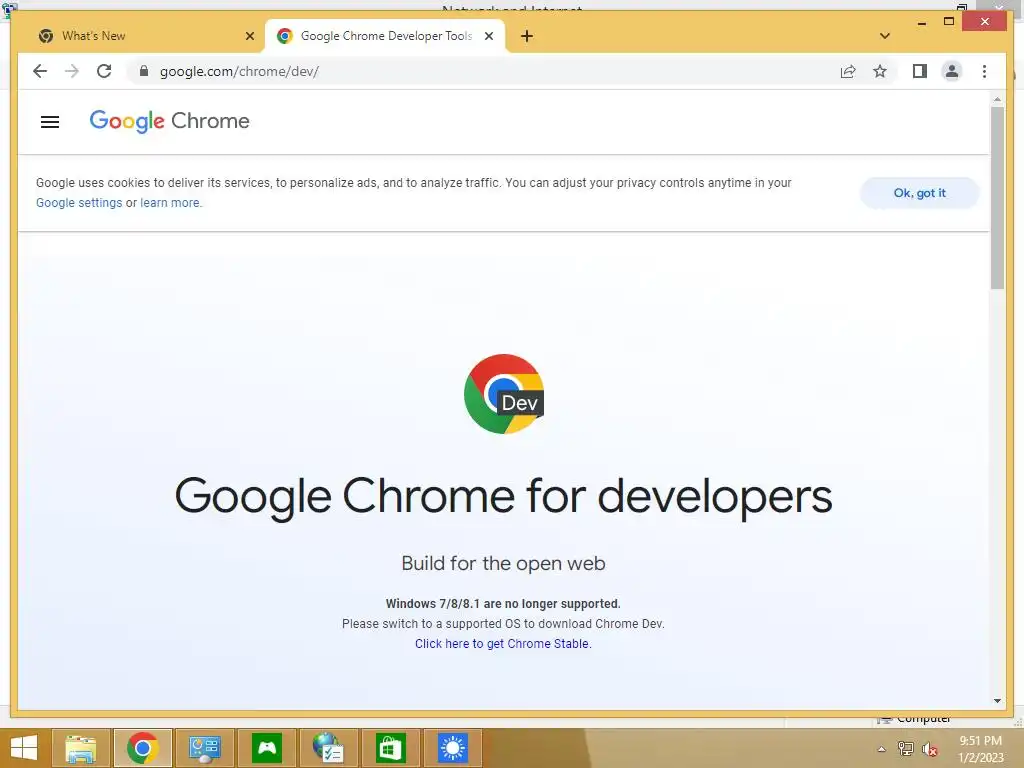Click here to get Chrome Stable link
The image size is (1024, 768).
click(x=503, y=643)
